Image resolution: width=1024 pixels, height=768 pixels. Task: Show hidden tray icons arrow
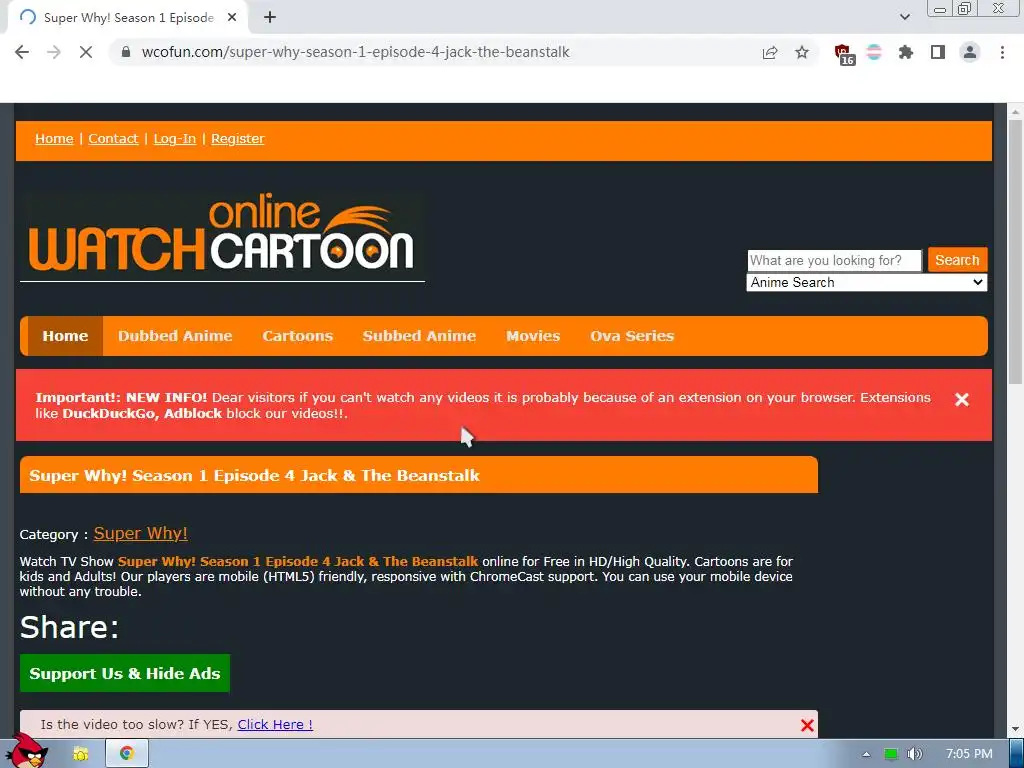point(866,754)
